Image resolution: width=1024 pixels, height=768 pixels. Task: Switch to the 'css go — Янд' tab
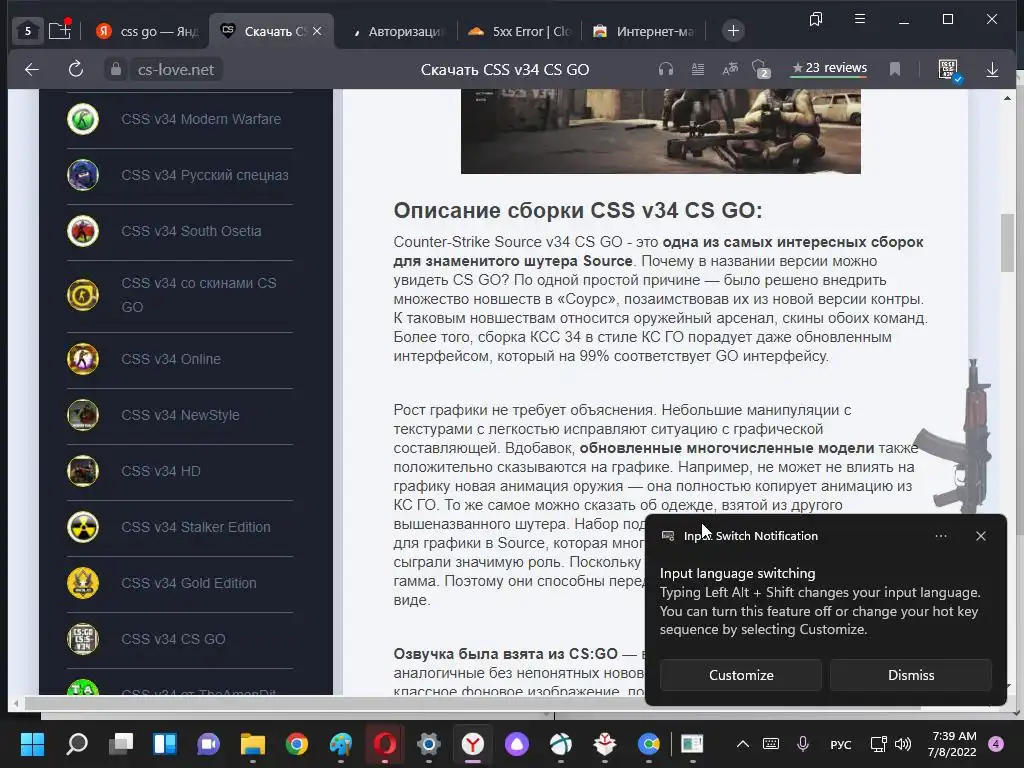(149, 31)
